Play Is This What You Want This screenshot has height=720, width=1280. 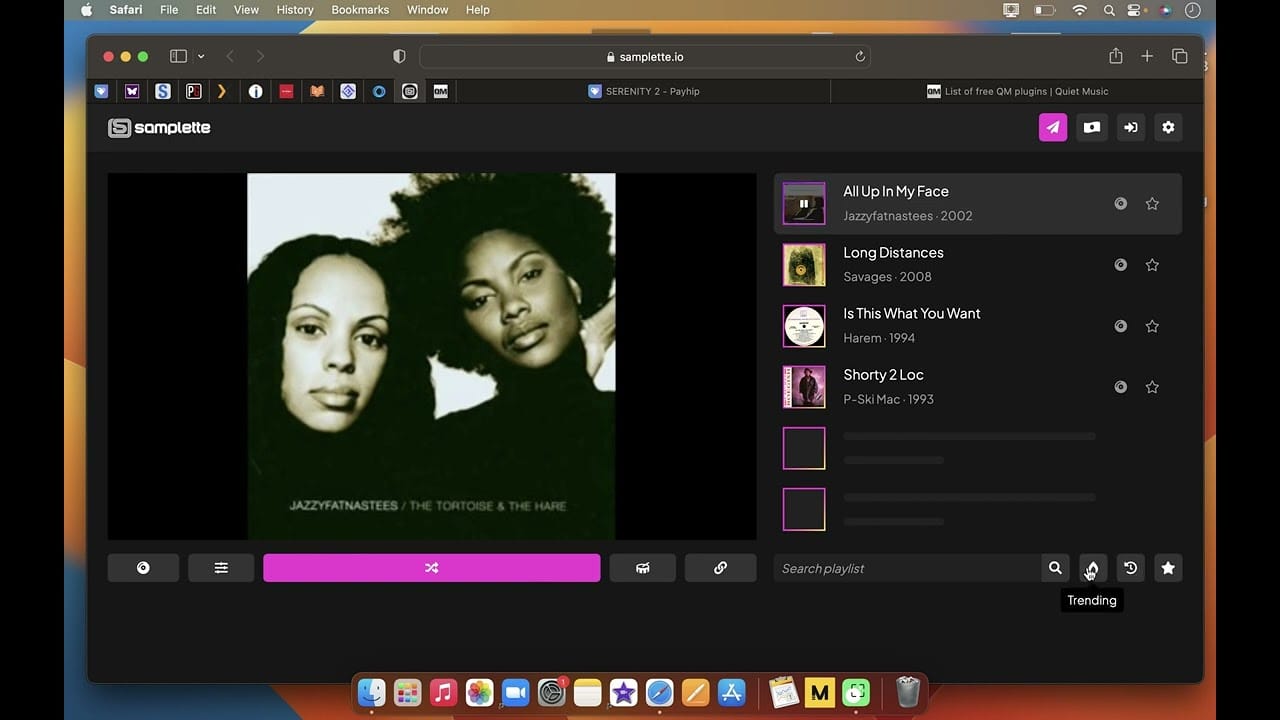(x=804, y=326)
